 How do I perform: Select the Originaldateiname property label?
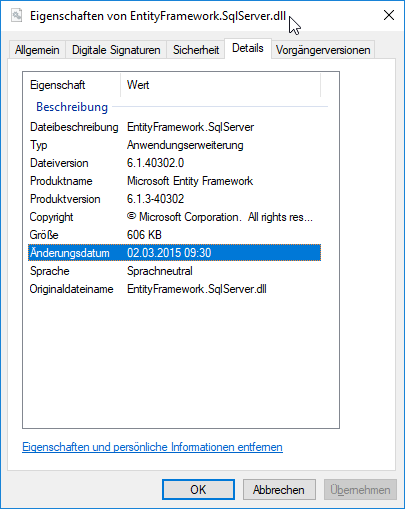click(x=71, y=289)
